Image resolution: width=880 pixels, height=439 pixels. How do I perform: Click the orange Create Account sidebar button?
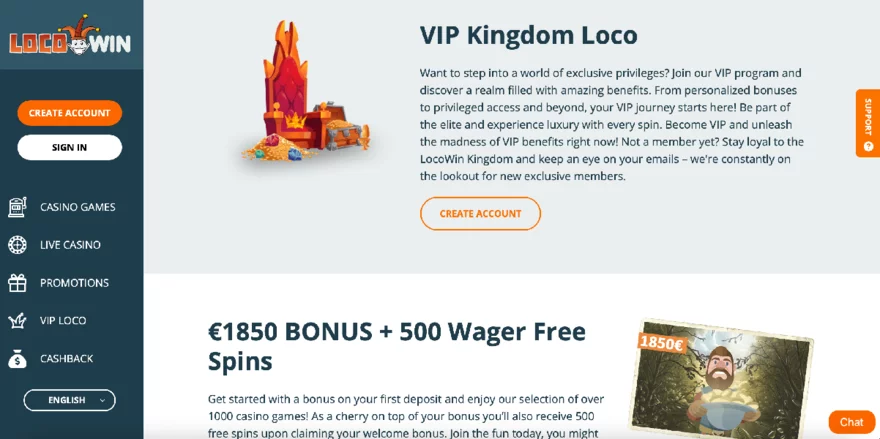point(70,113)
